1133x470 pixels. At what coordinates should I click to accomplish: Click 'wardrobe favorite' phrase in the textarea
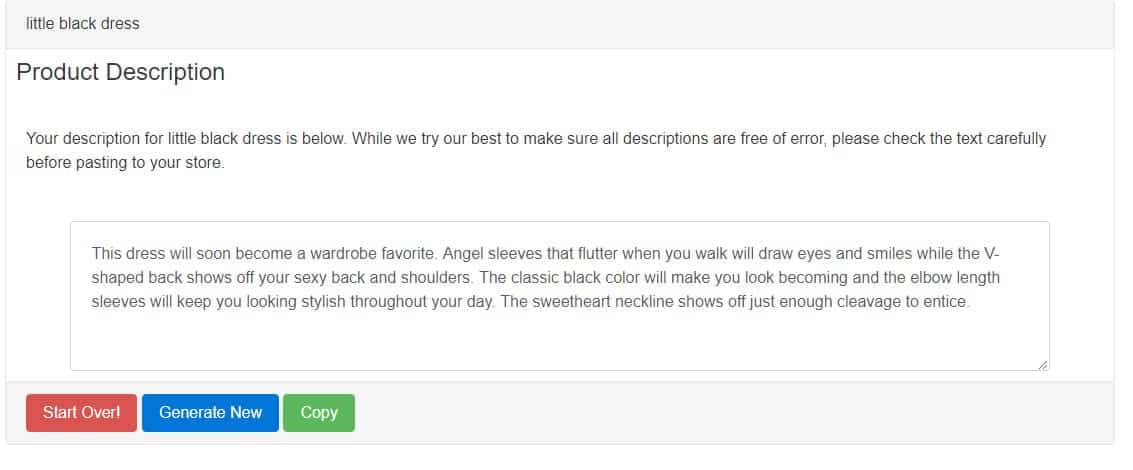[374, 254]
